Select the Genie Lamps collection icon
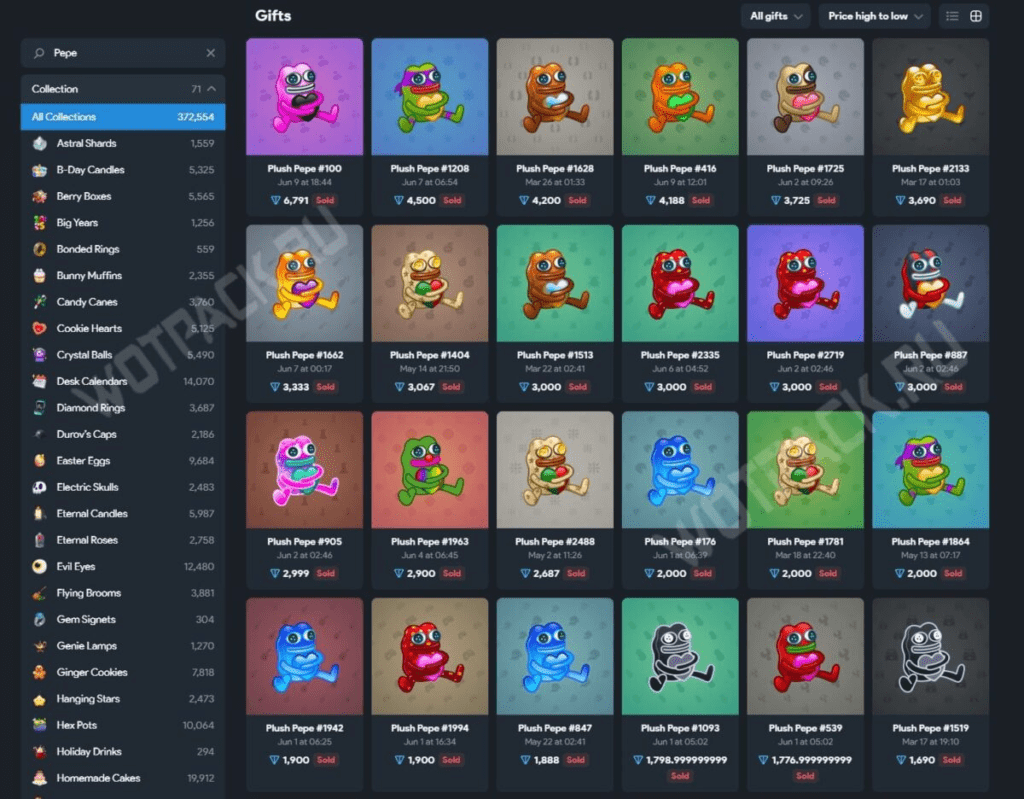 pyautogui.click(x=39, y=646)
